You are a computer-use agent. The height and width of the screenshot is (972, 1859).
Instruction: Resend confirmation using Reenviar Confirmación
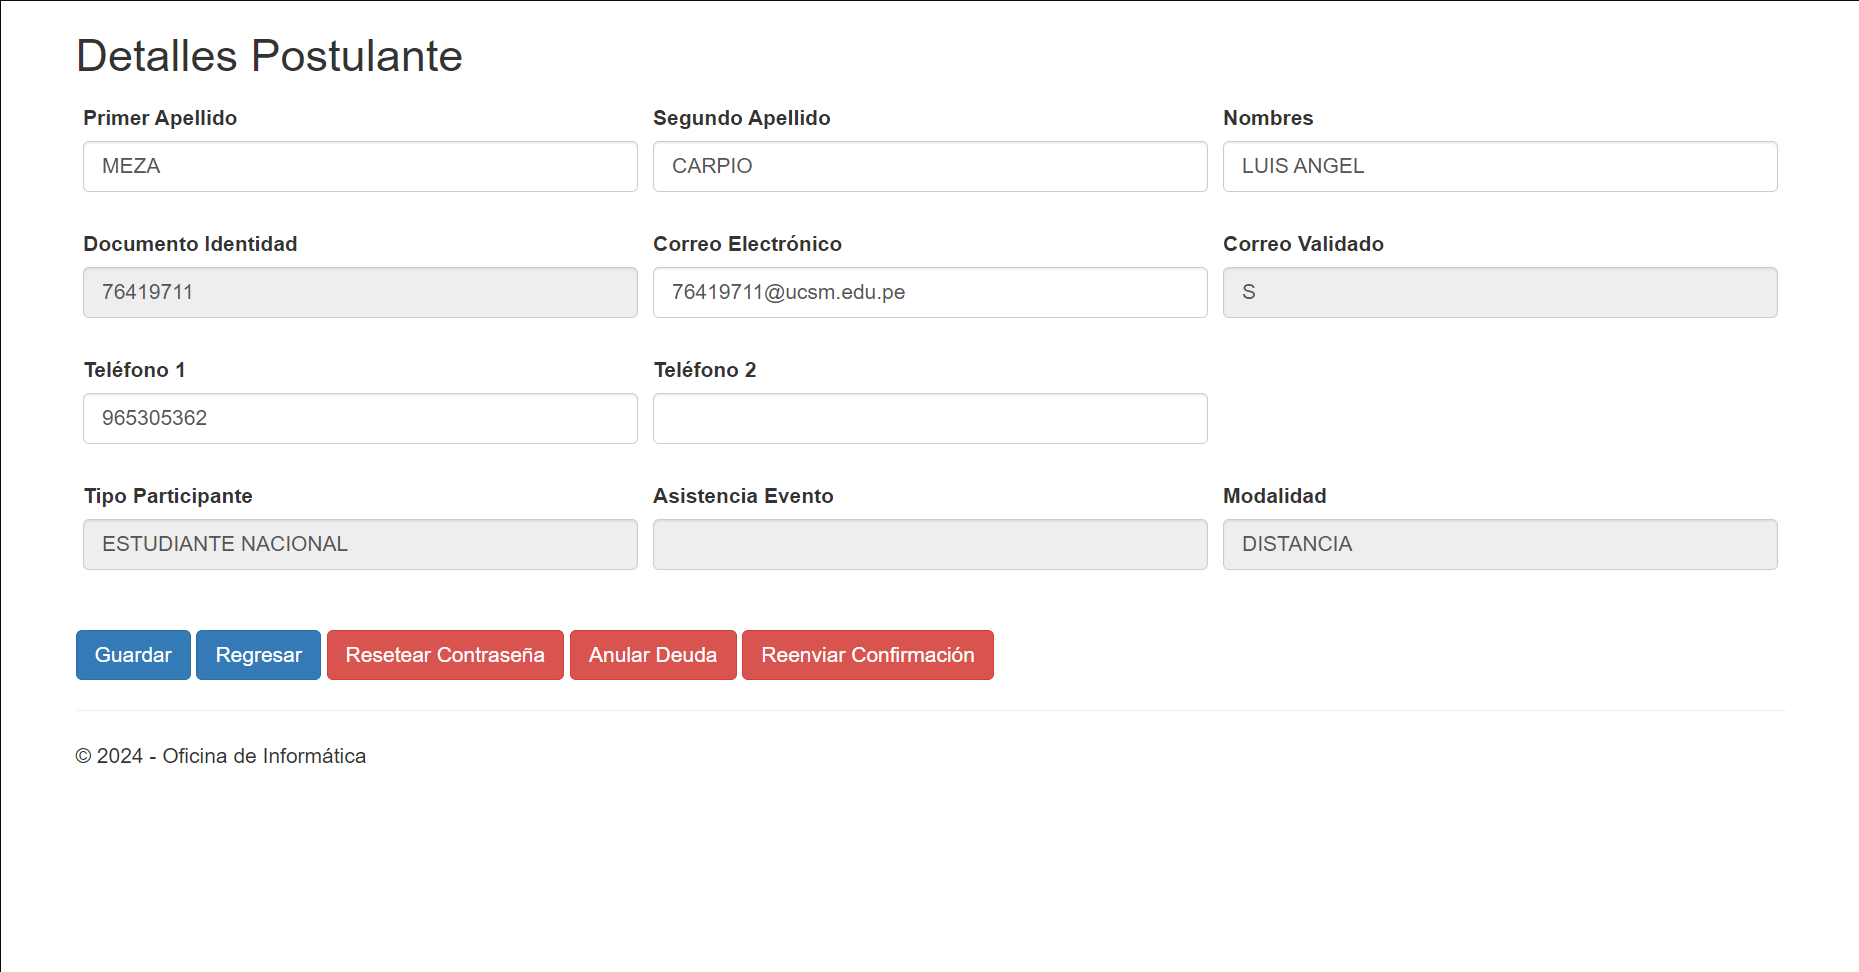(x=868, y=655)
